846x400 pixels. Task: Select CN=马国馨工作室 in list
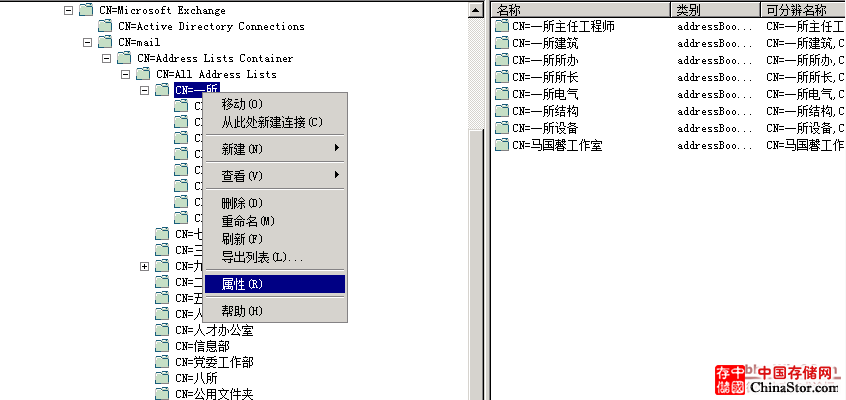click(x=557, y=145)
